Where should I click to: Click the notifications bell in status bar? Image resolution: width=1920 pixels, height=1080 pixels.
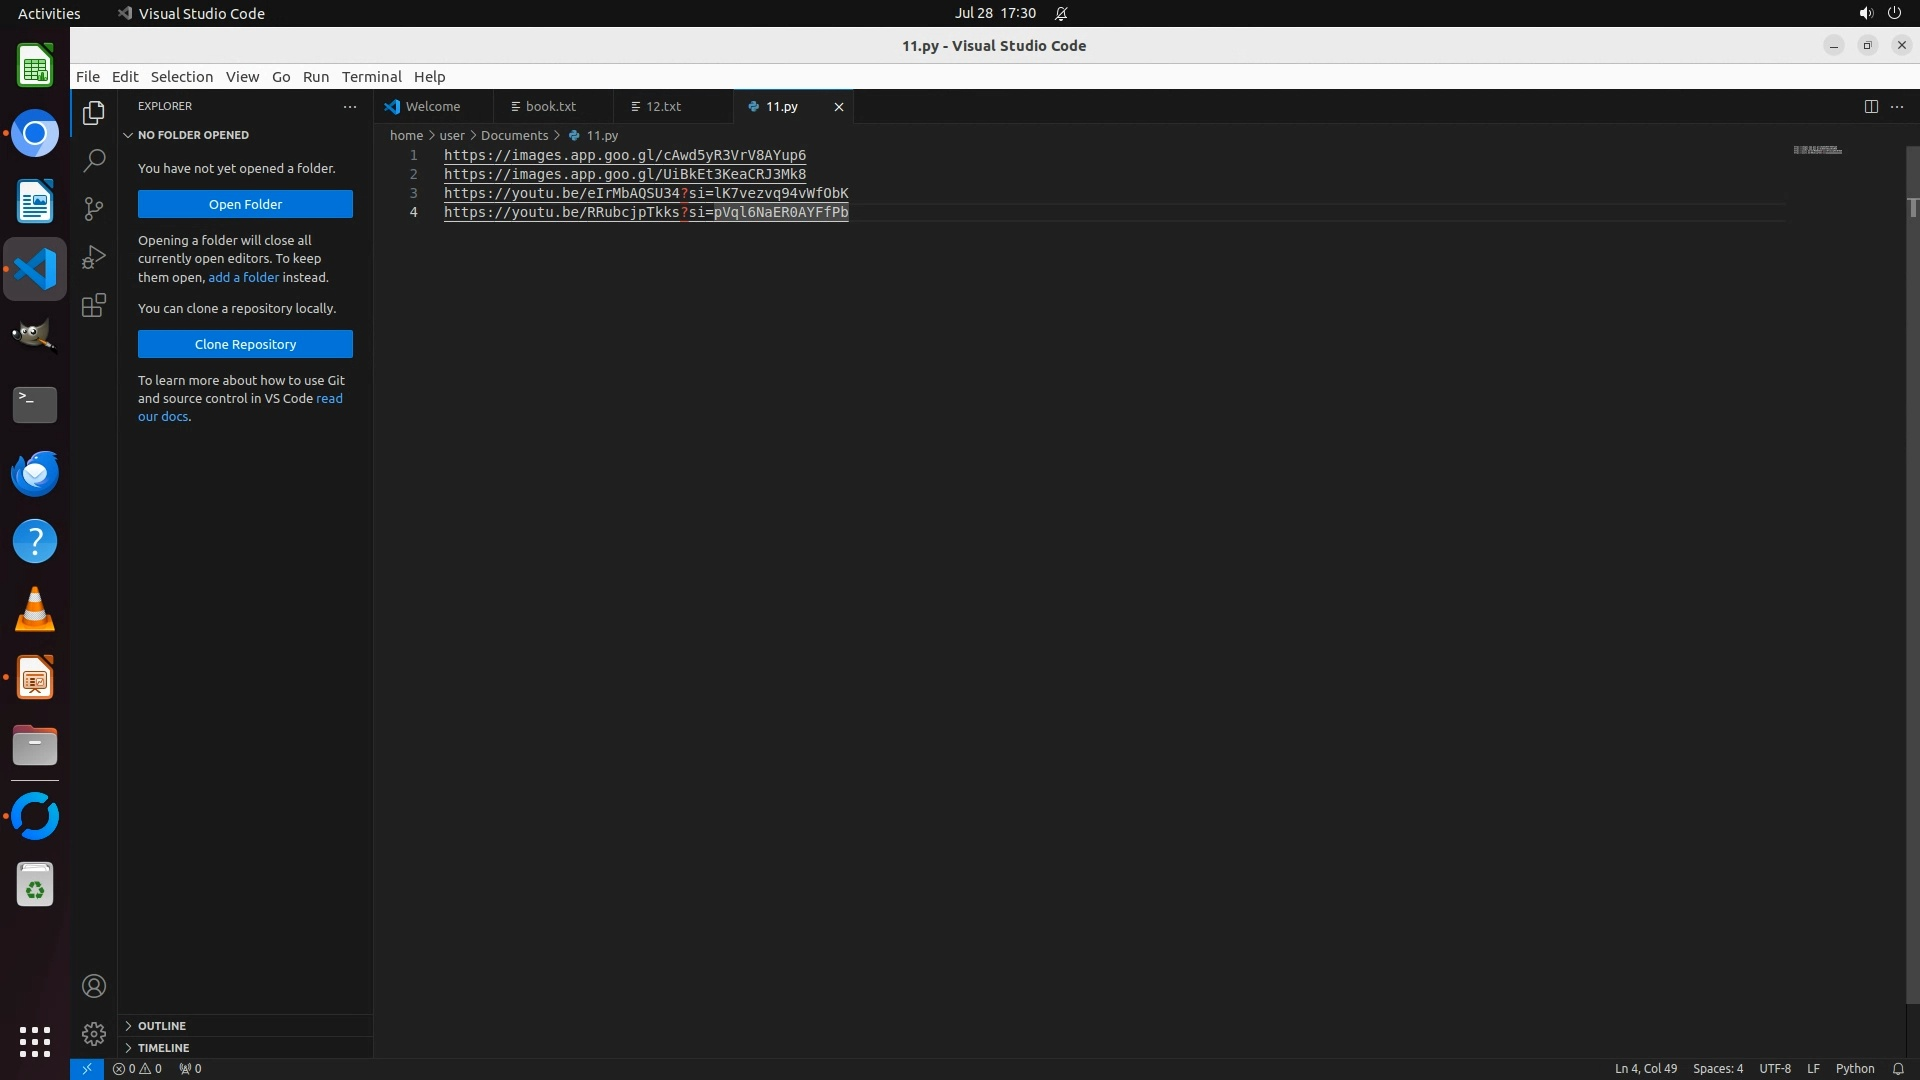[1898, 1068]
